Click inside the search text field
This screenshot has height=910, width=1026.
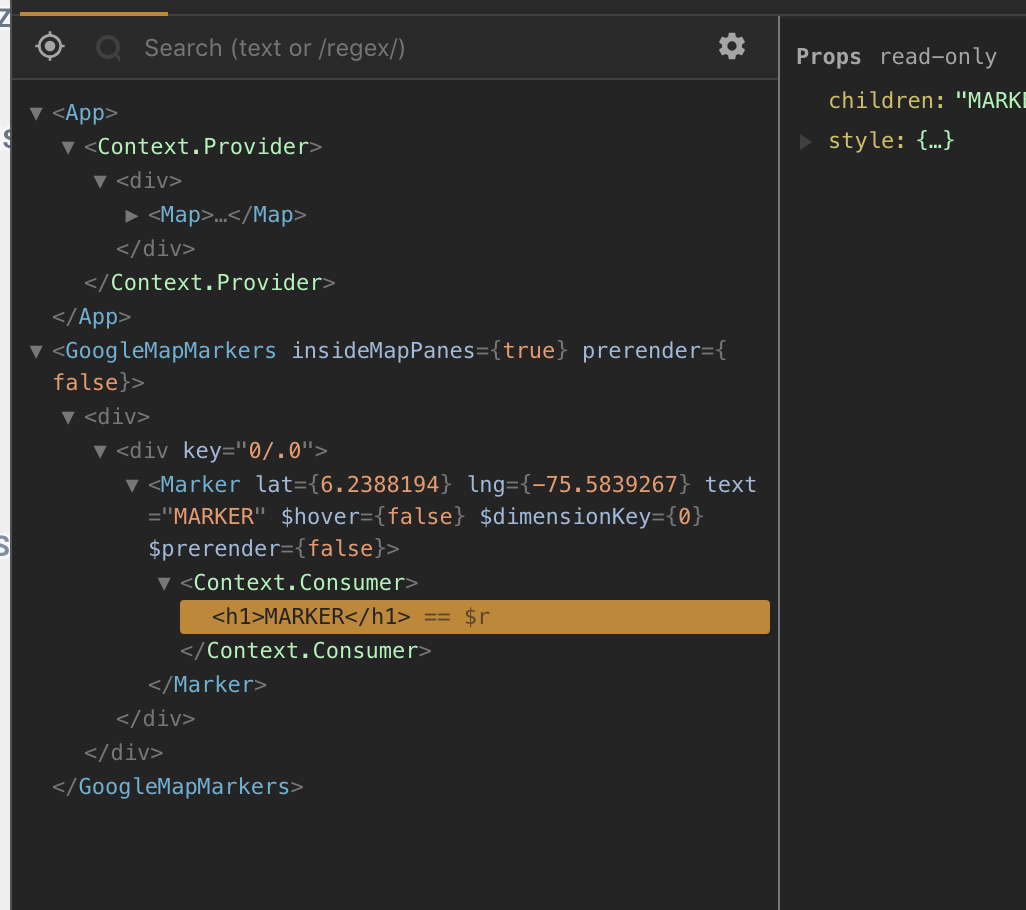(300, 47)
